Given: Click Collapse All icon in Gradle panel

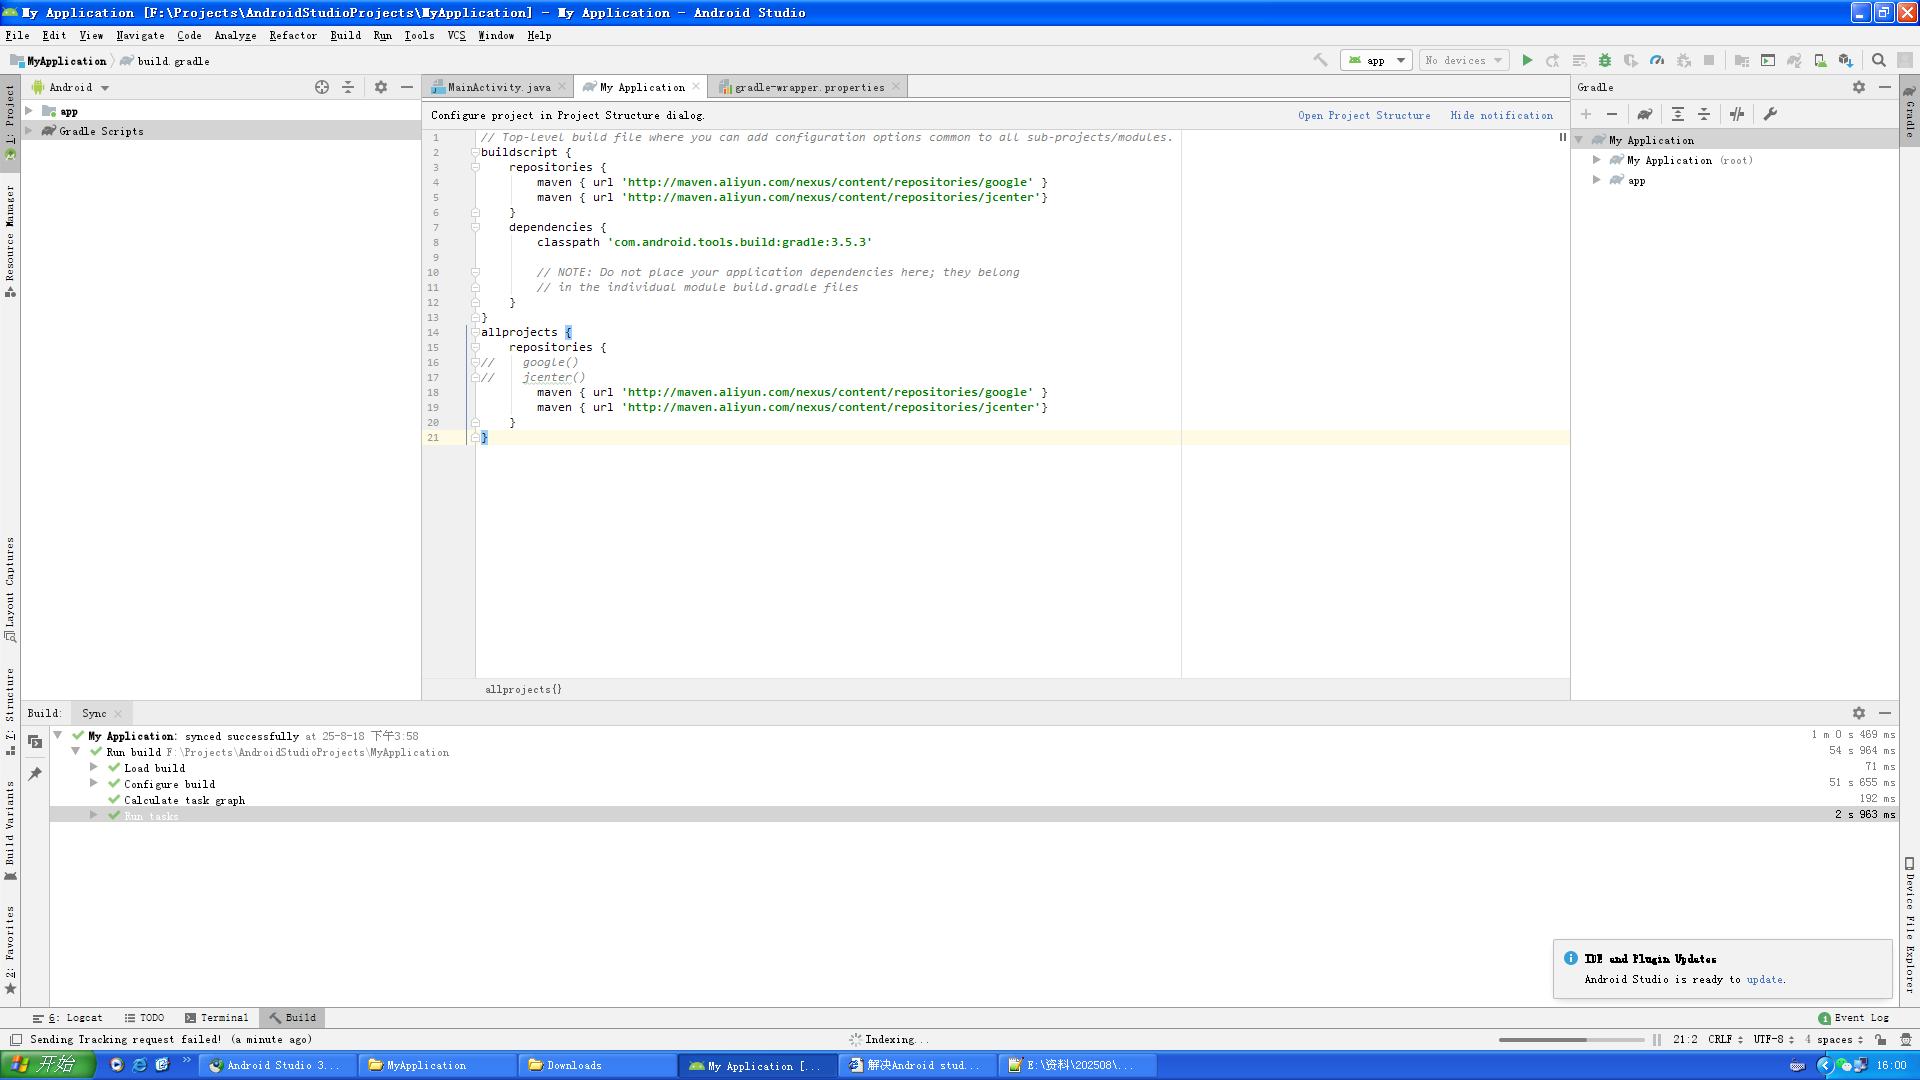Looking at the screenshot, I should pos(1704,114).
